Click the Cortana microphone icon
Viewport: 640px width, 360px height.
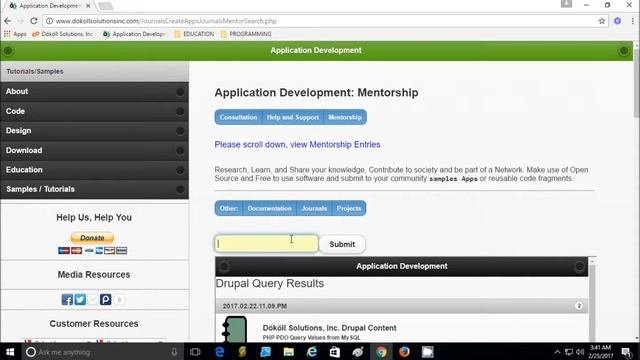(174, 352)
